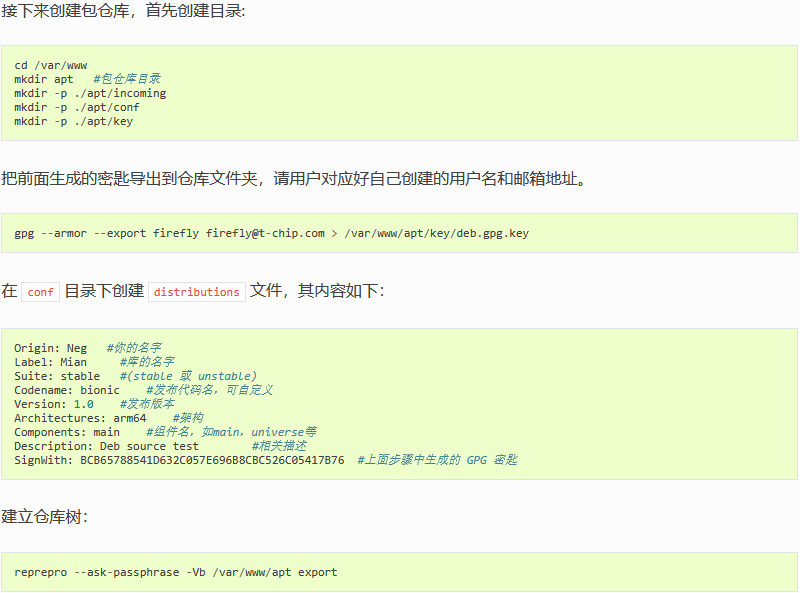Click the 'mkdir -p ./apt/incoming' line
800x593 pixels.
90,93
